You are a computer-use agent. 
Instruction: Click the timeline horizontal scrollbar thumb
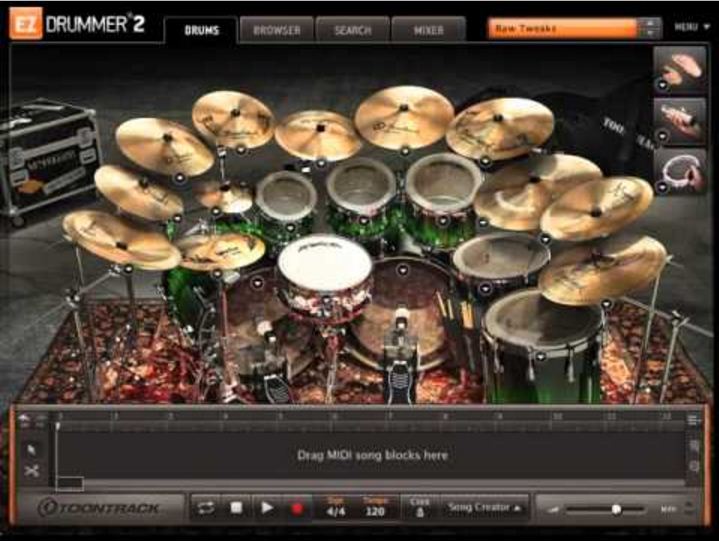[69, 483]
